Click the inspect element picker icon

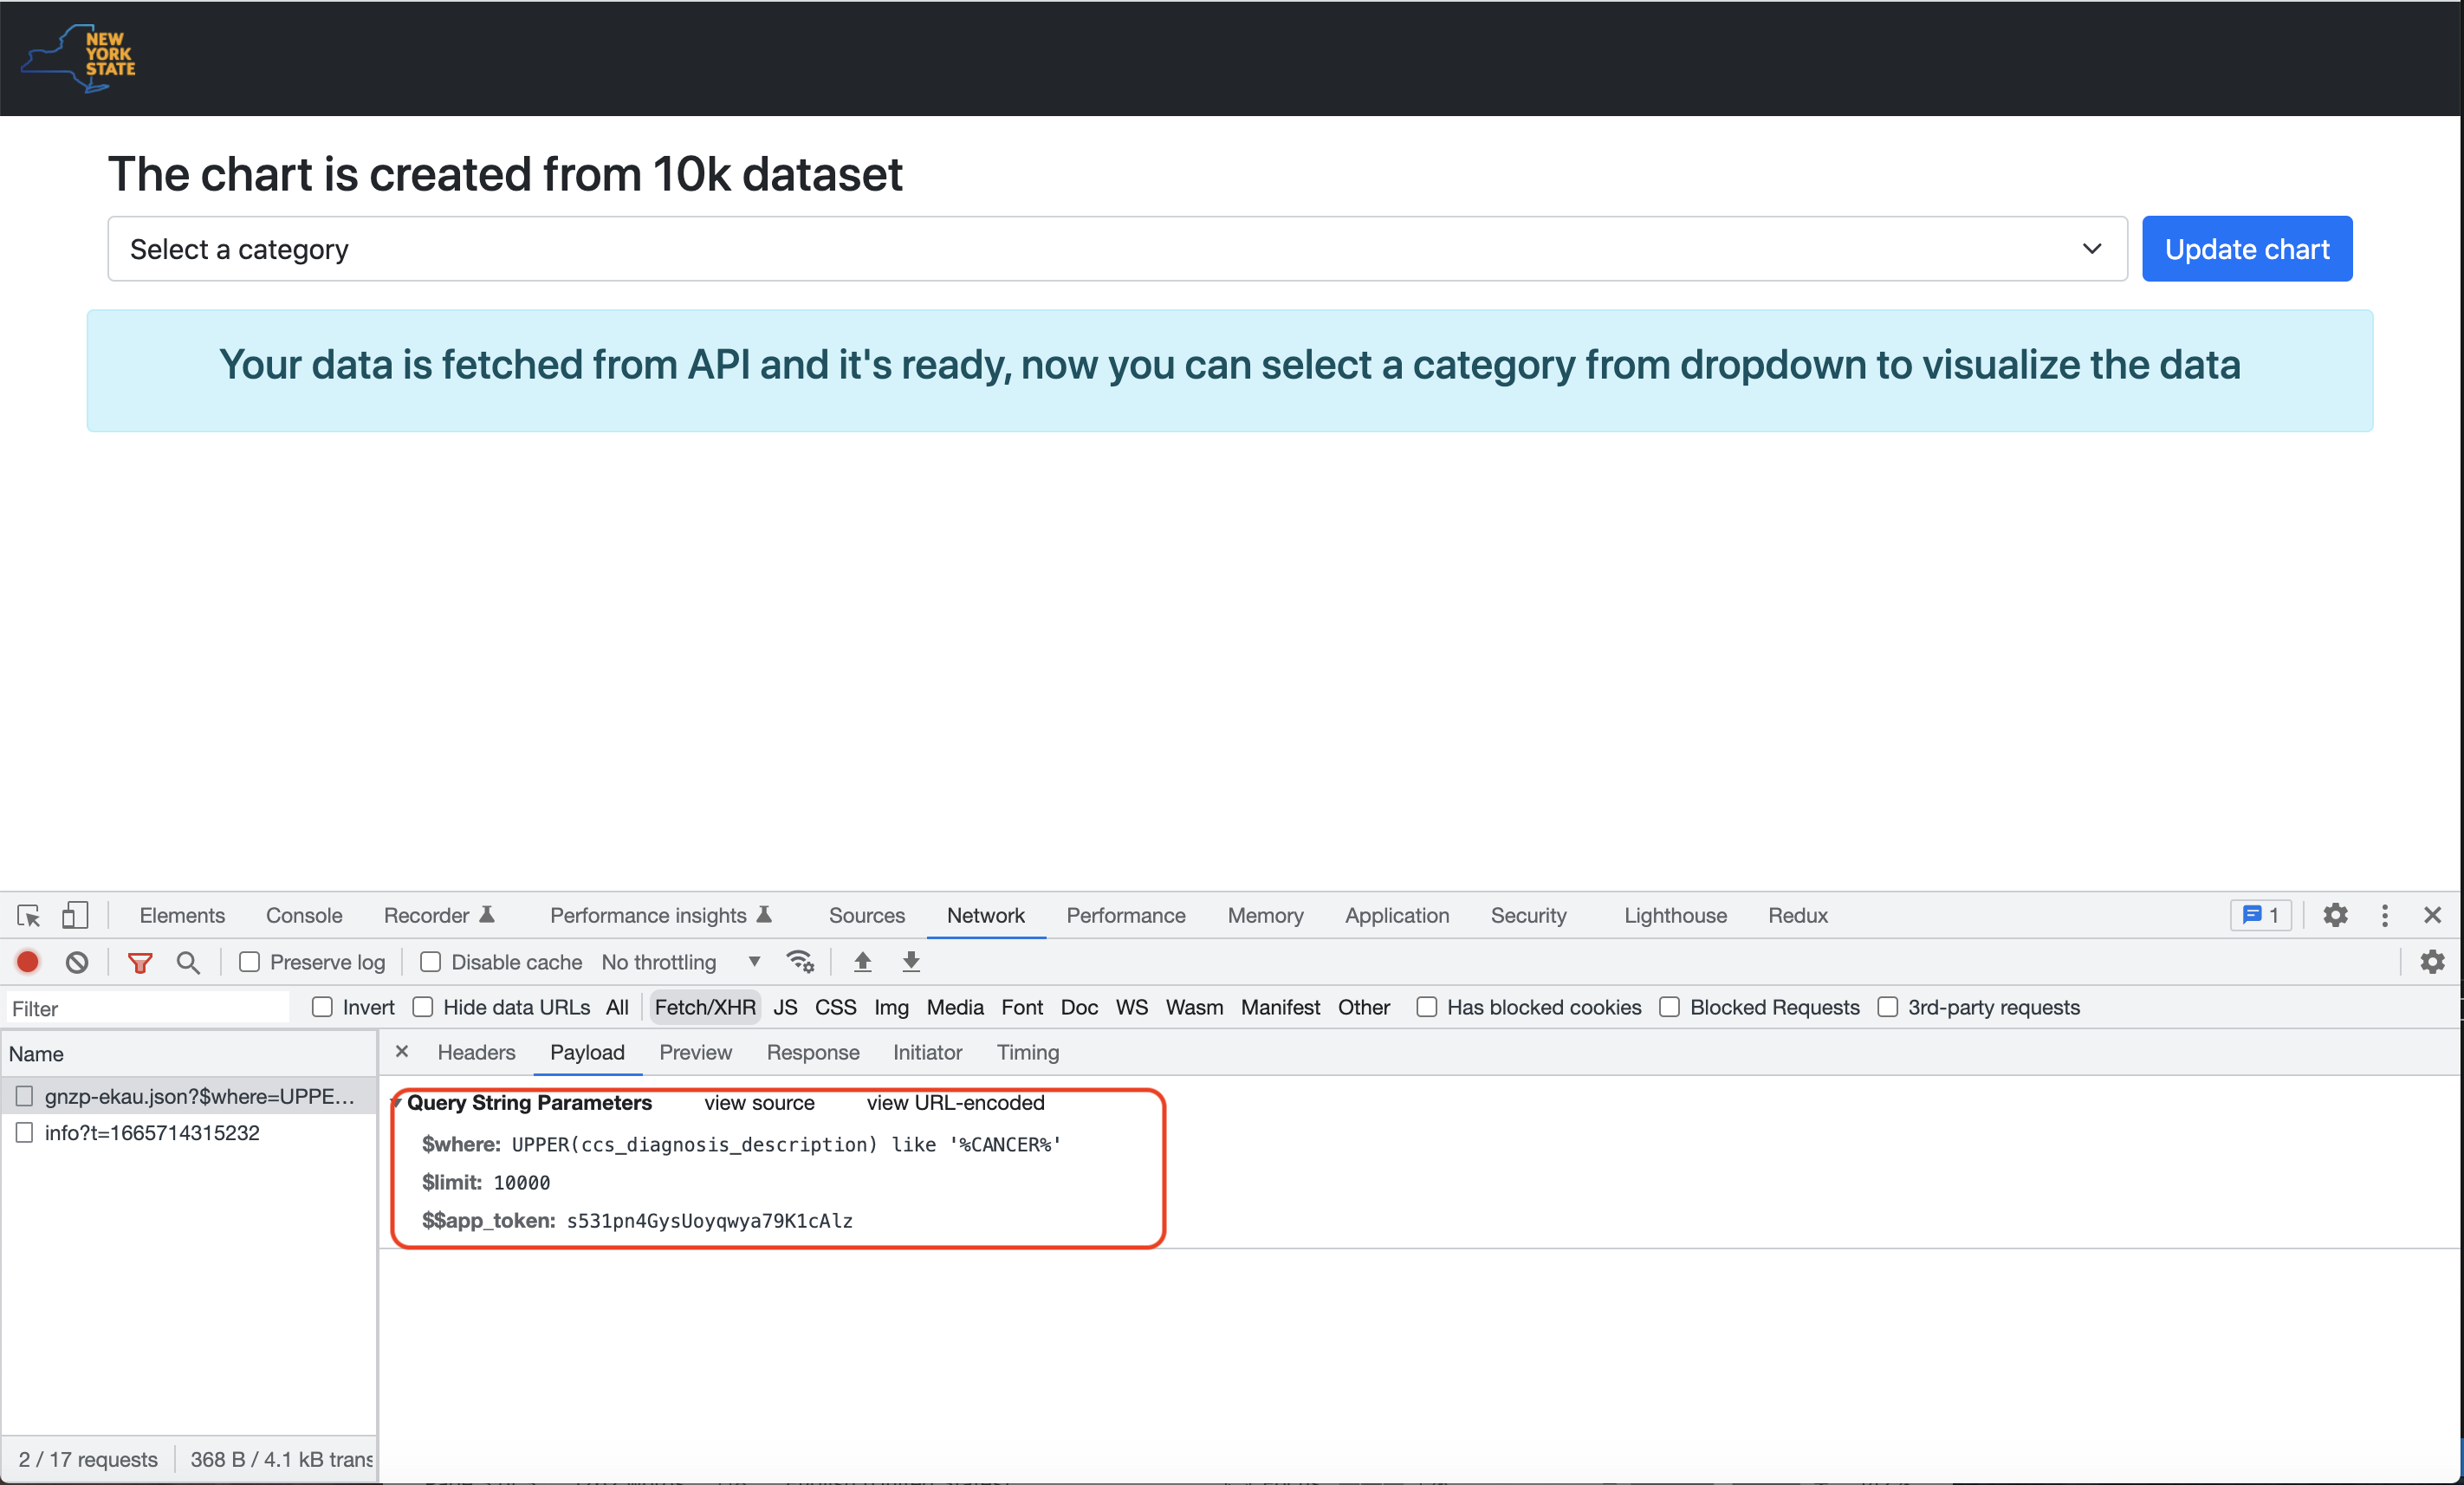(28, 915)
